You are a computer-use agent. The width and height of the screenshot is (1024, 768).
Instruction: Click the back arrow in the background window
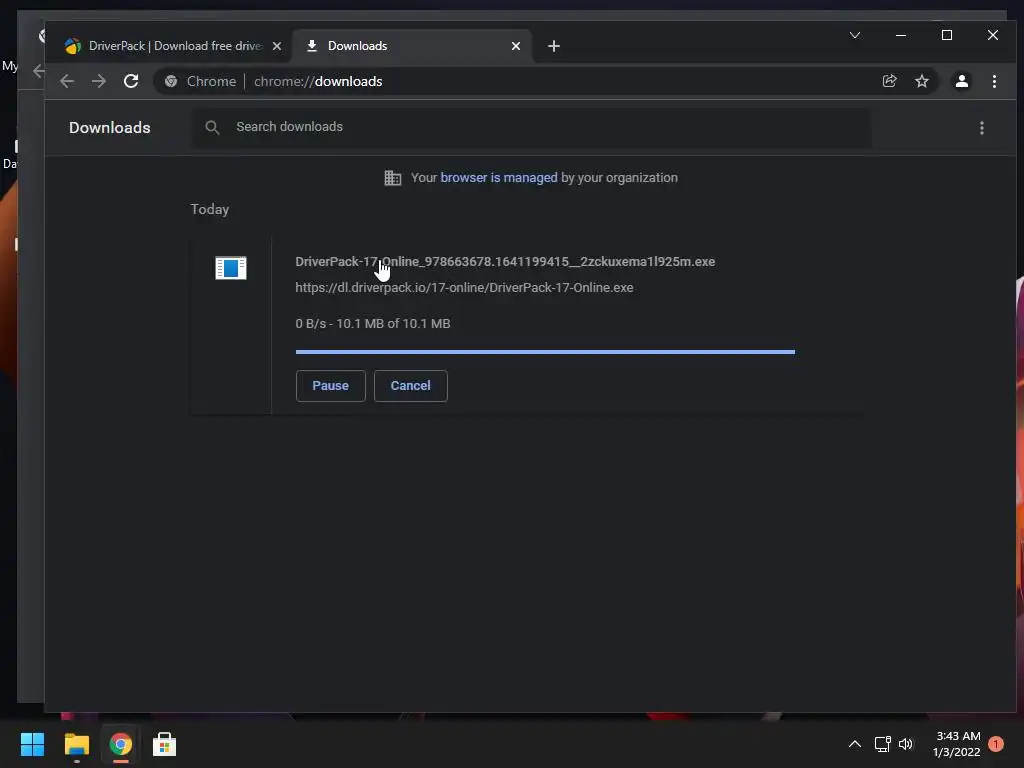(x=38, y=71)
